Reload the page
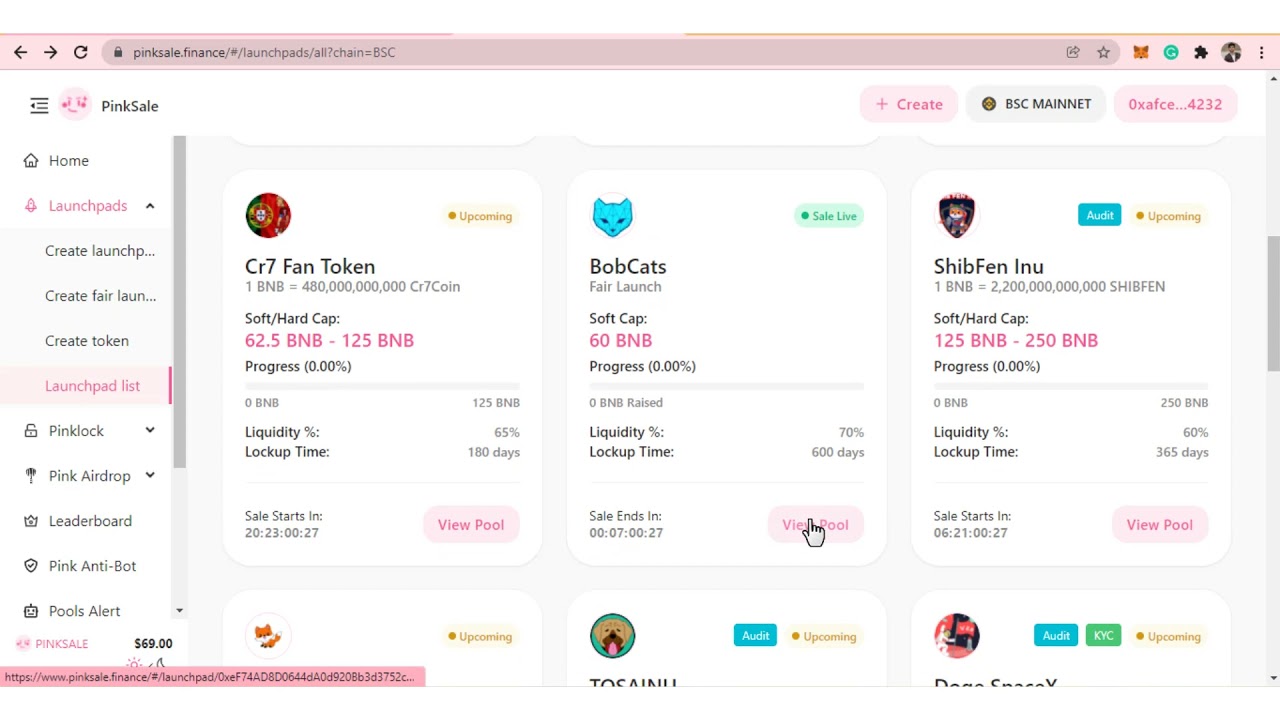The width and height of the screenshot is (1280, 720). pyautogui.click(x=81, y=52)
